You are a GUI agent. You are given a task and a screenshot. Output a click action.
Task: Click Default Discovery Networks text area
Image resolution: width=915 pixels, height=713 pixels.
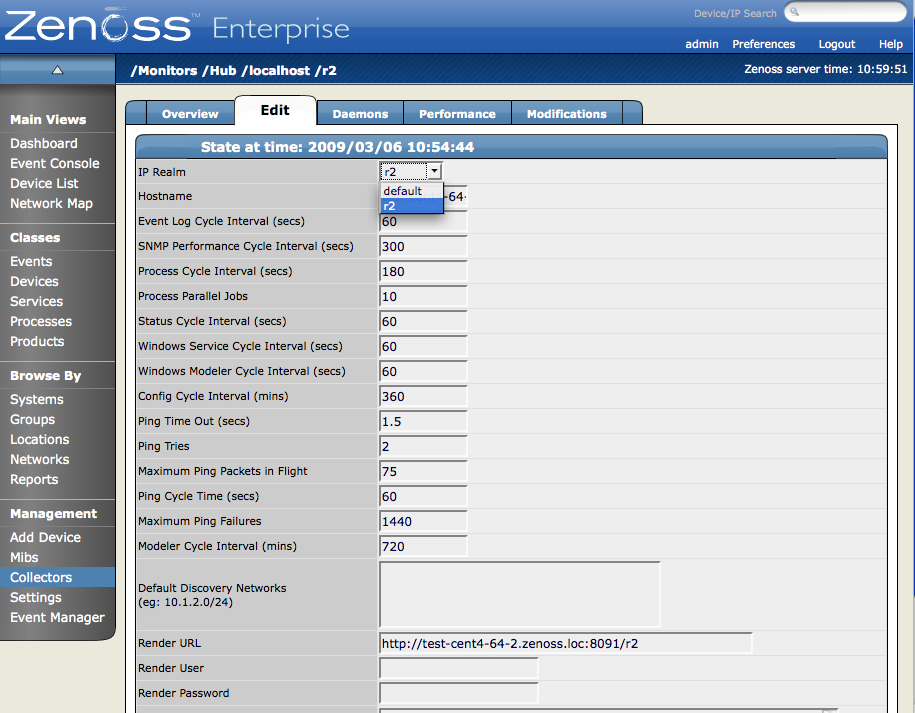pos(519,595)
